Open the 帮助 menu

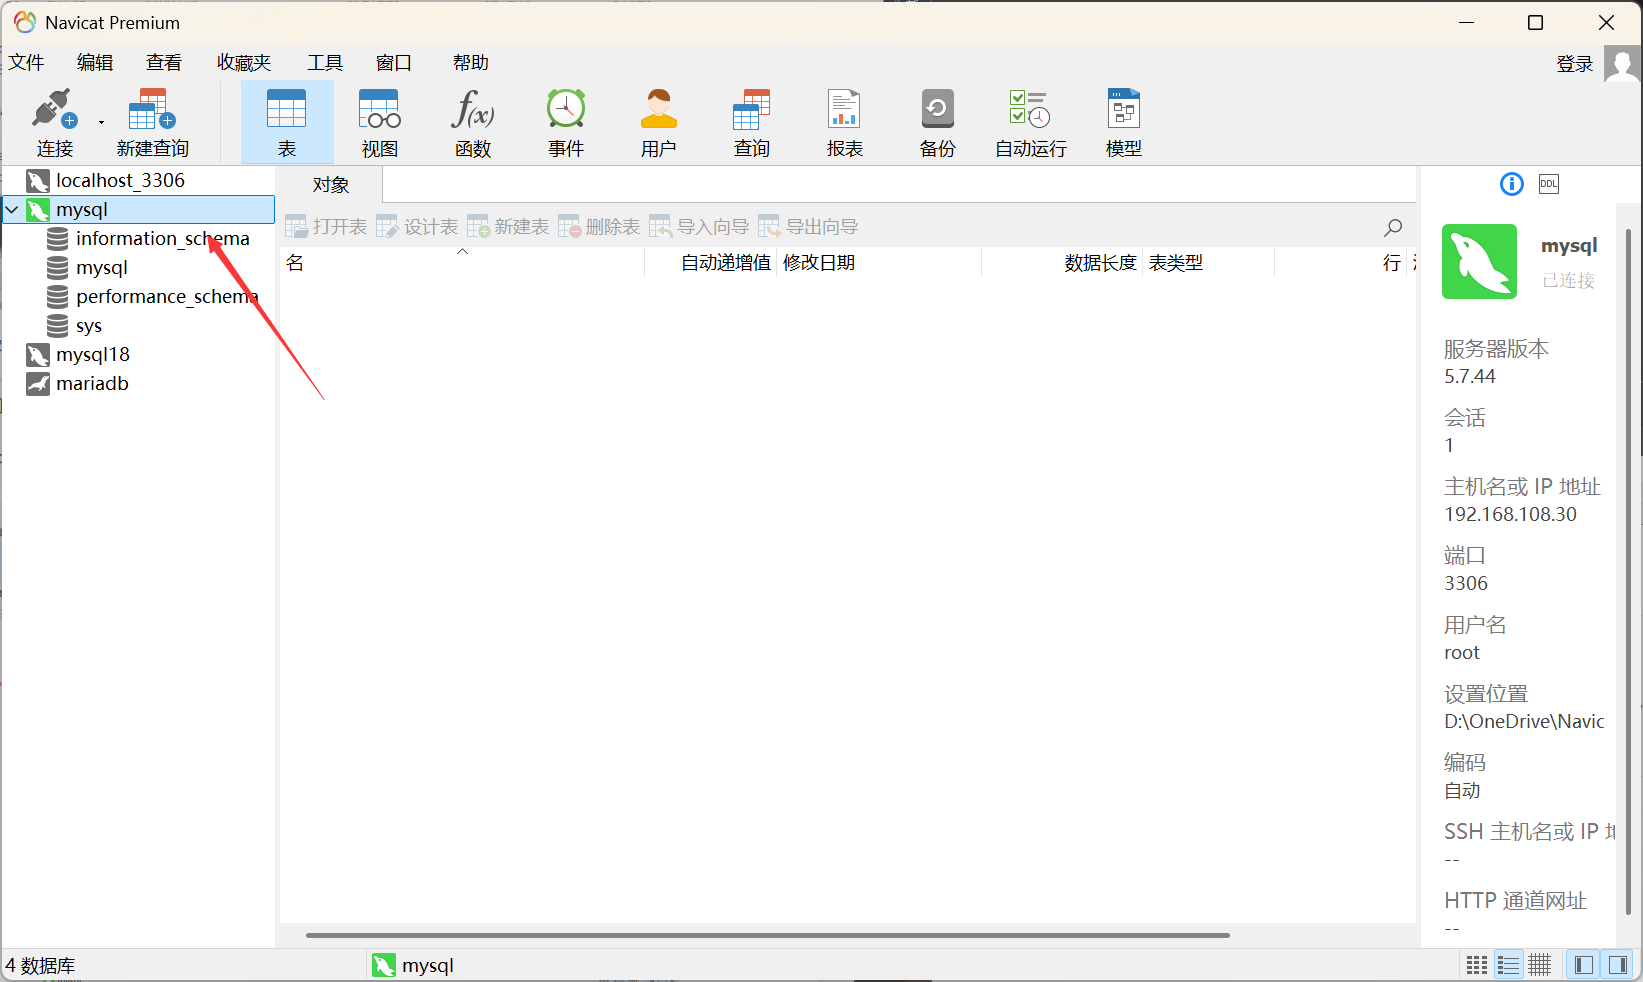coord(471,62)
